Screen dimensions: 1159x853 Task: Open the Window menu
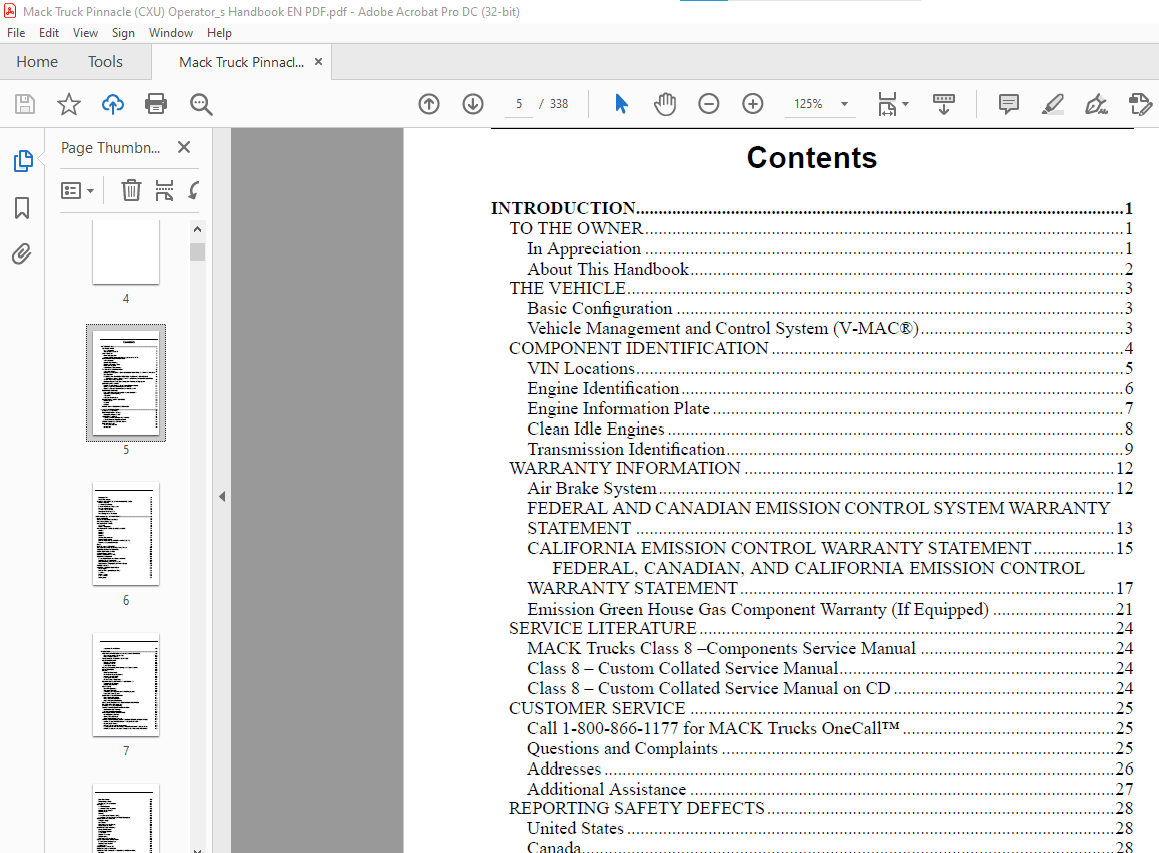coord(171,33)
